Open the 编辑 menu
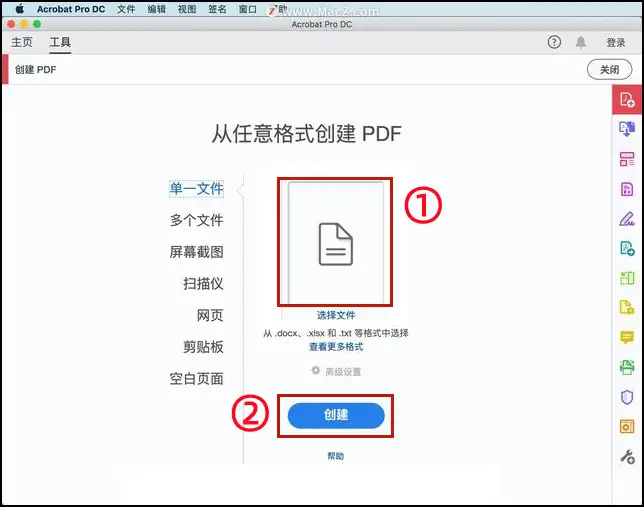The height and width of the screenshot is (507, 644). pyautogui.click(x=156, y=9)
